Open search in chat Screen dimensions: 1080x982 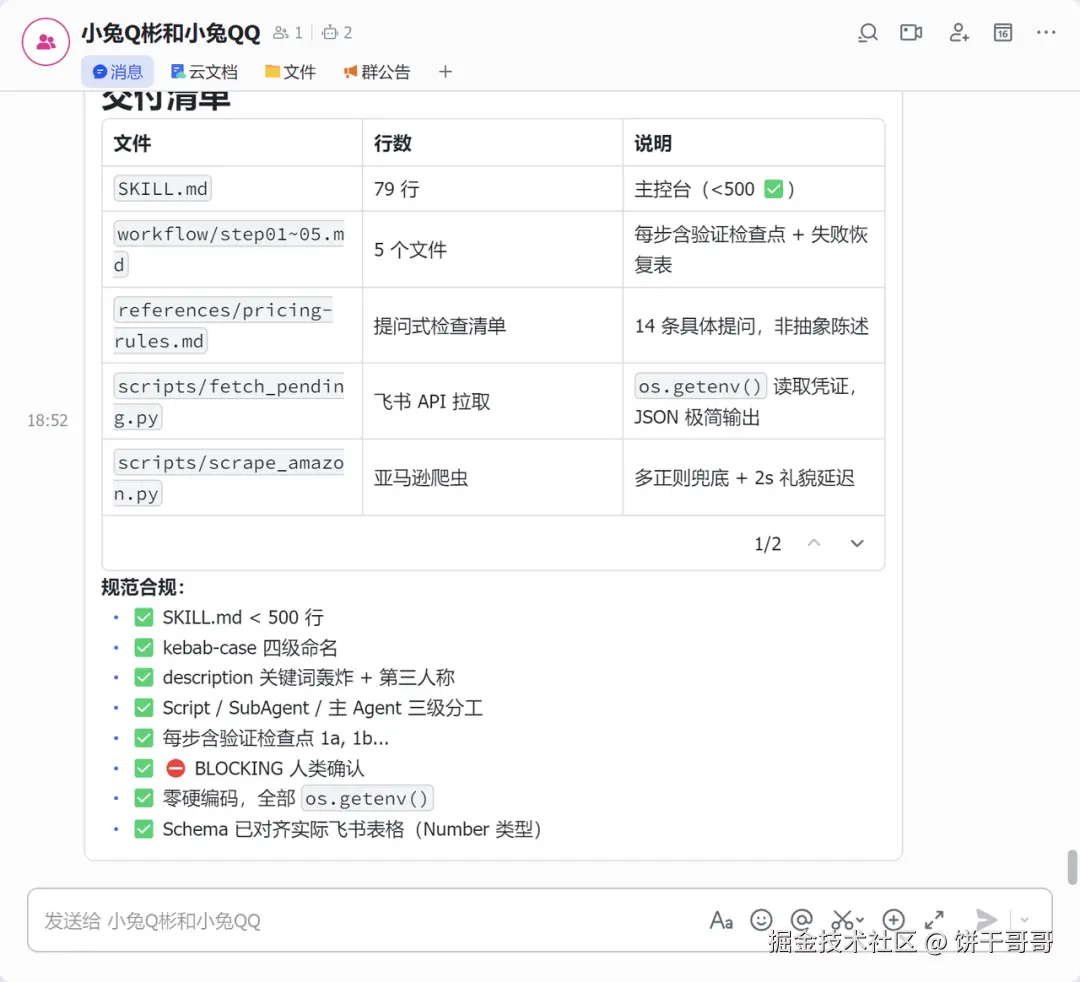tap(868, 32)
